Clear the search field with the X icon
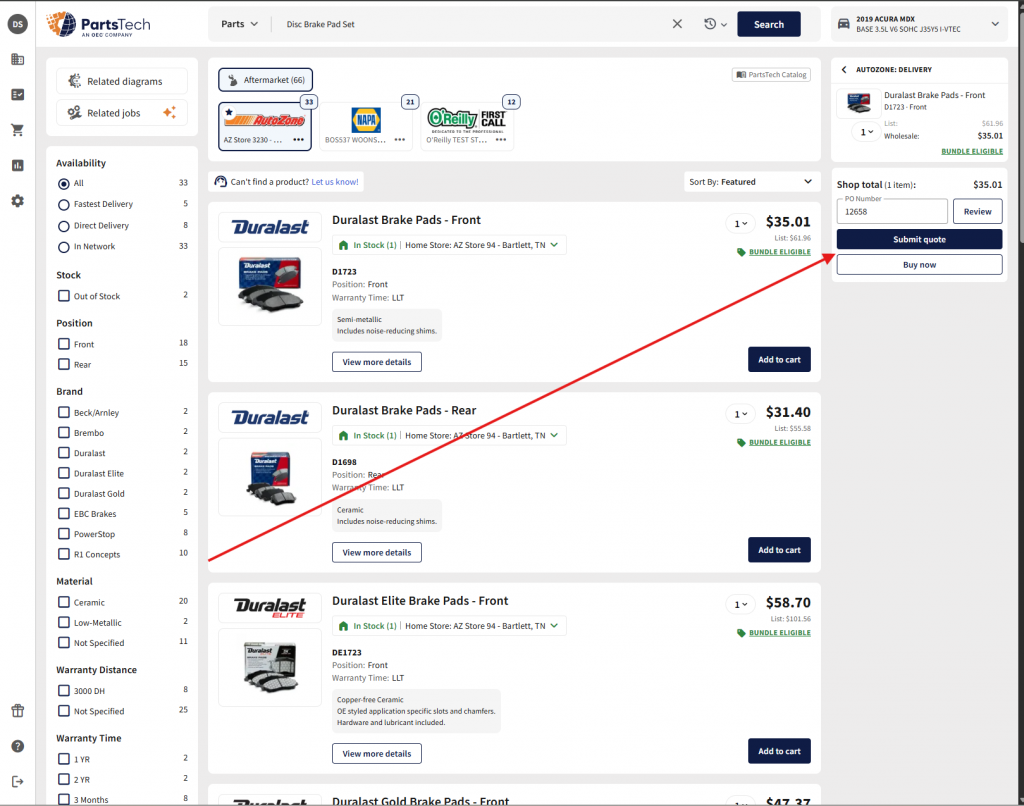Image resolution: width=1024 pixels, height=806 pixels. click(x=677, y=24)
